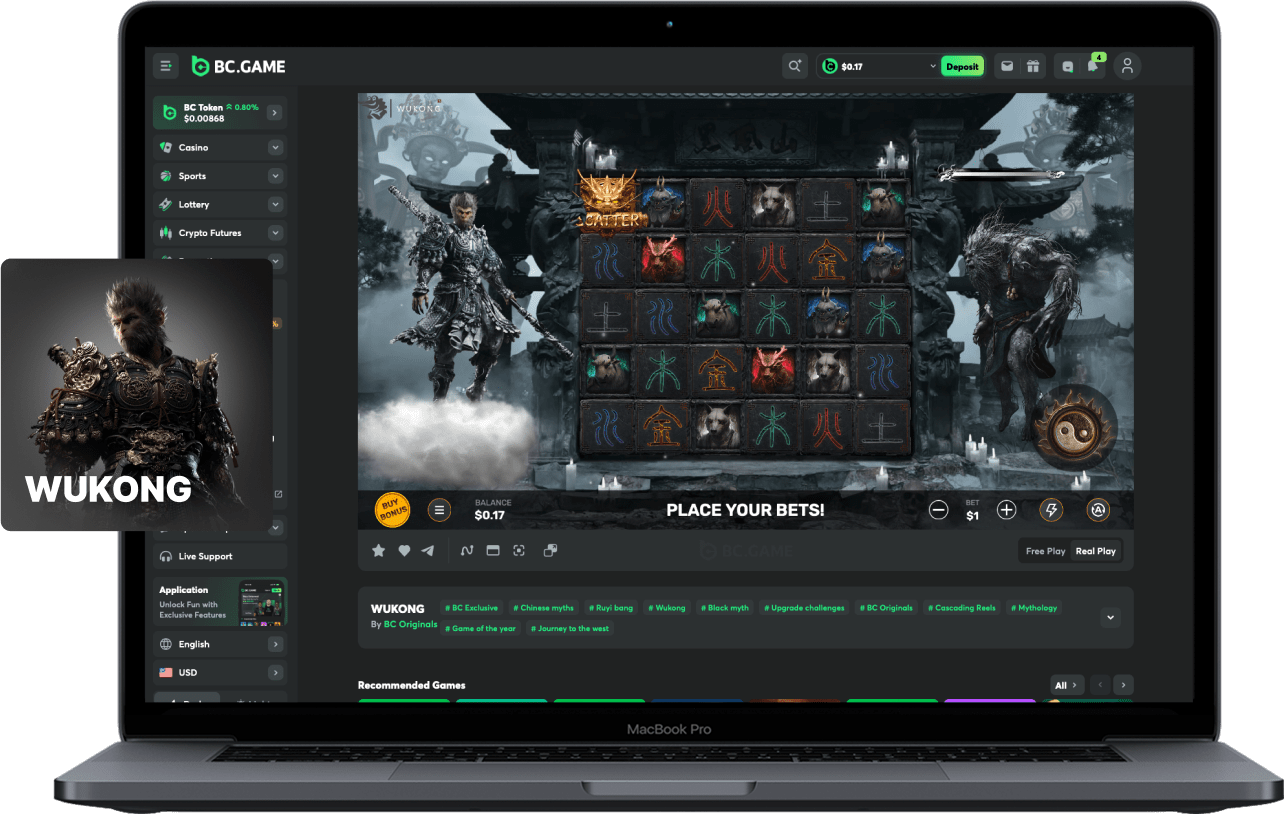Click the notification bell icon

(1094, 66)
